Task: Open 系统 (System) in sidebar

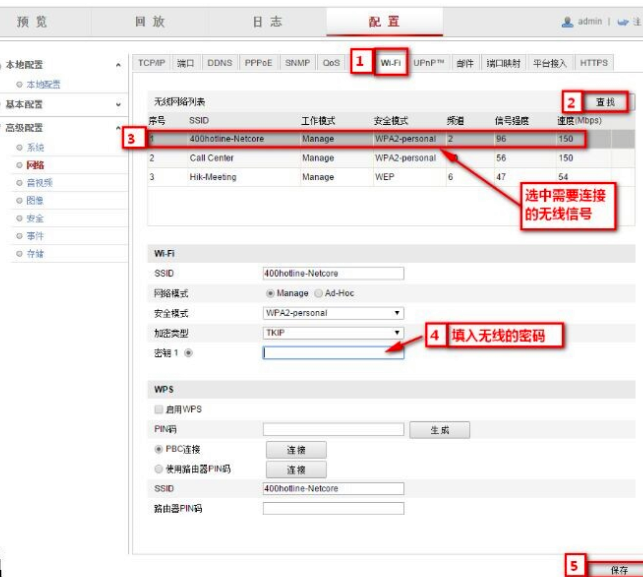Action: click(x=35, y=147)
